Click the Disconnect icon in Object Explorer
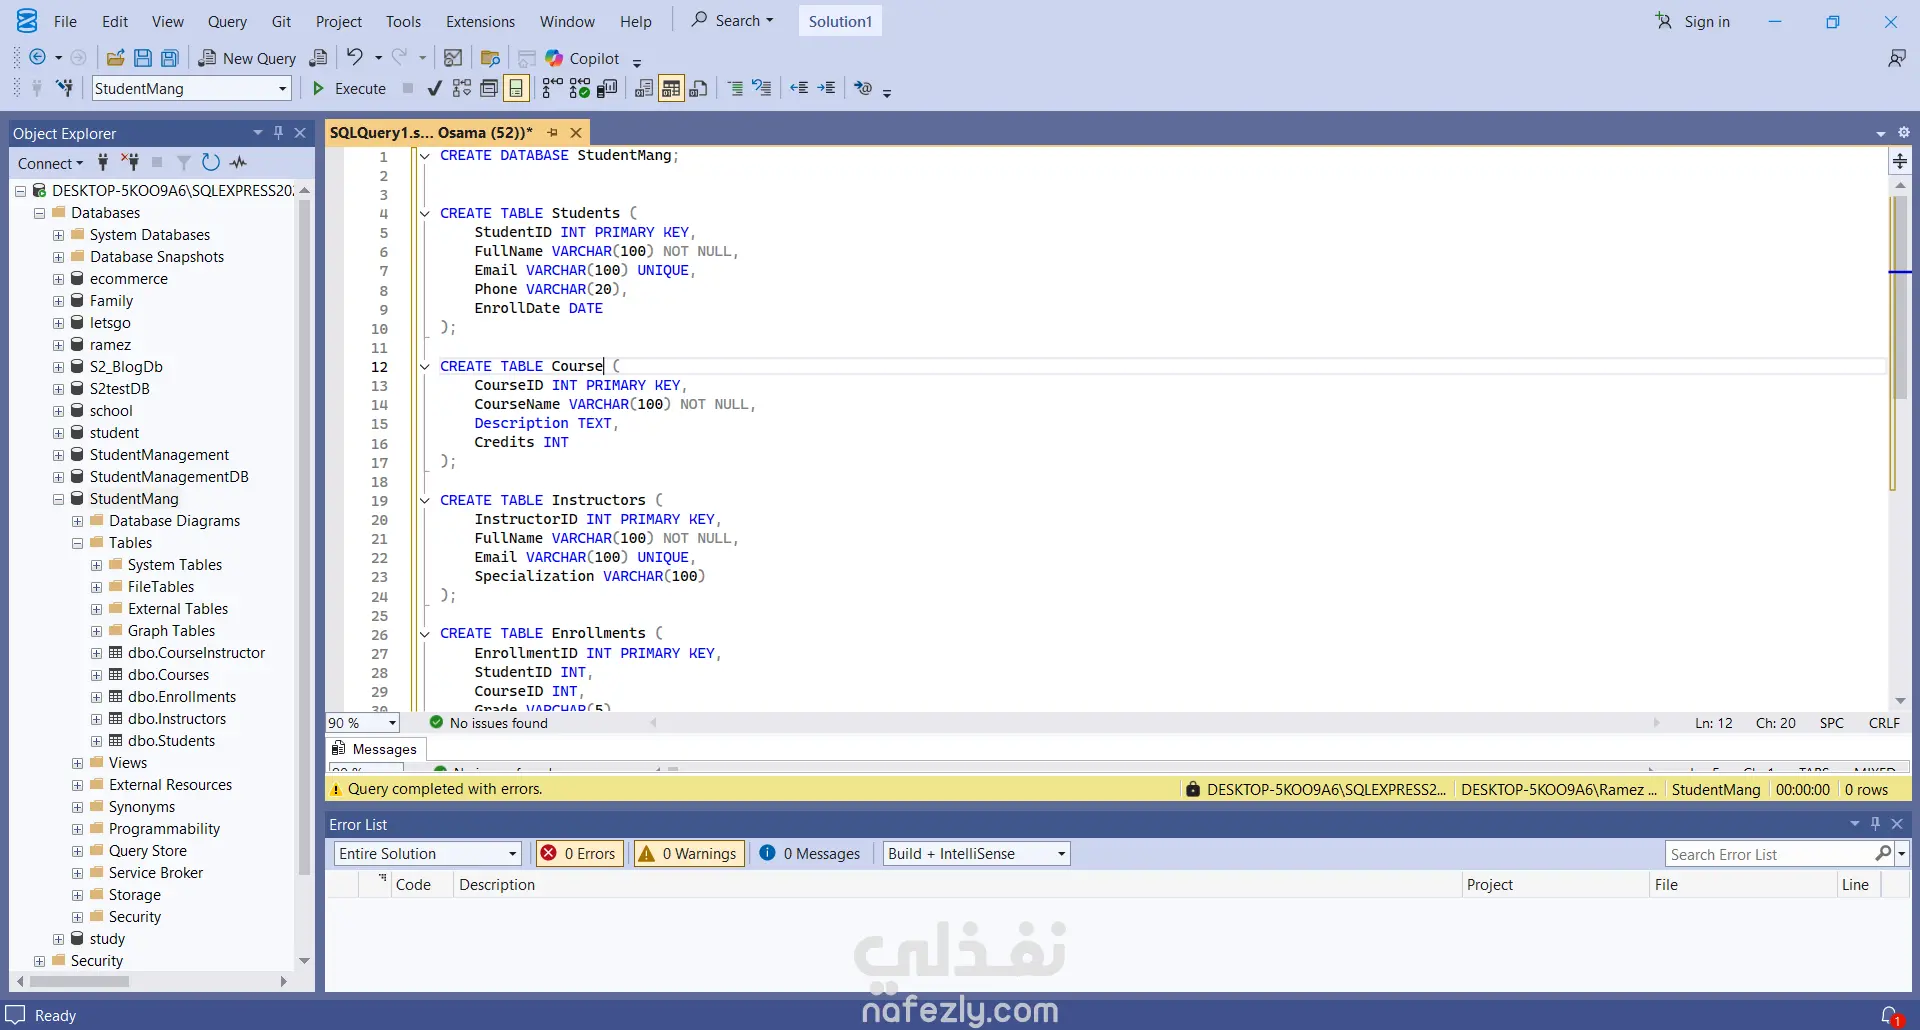 130,162
